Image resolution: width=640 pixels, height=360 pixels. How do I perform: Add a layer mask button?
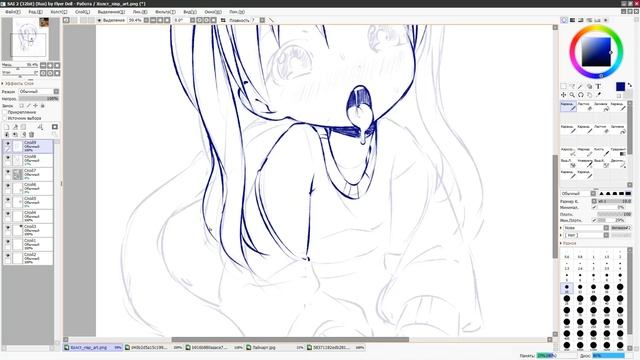pos(55,127)
